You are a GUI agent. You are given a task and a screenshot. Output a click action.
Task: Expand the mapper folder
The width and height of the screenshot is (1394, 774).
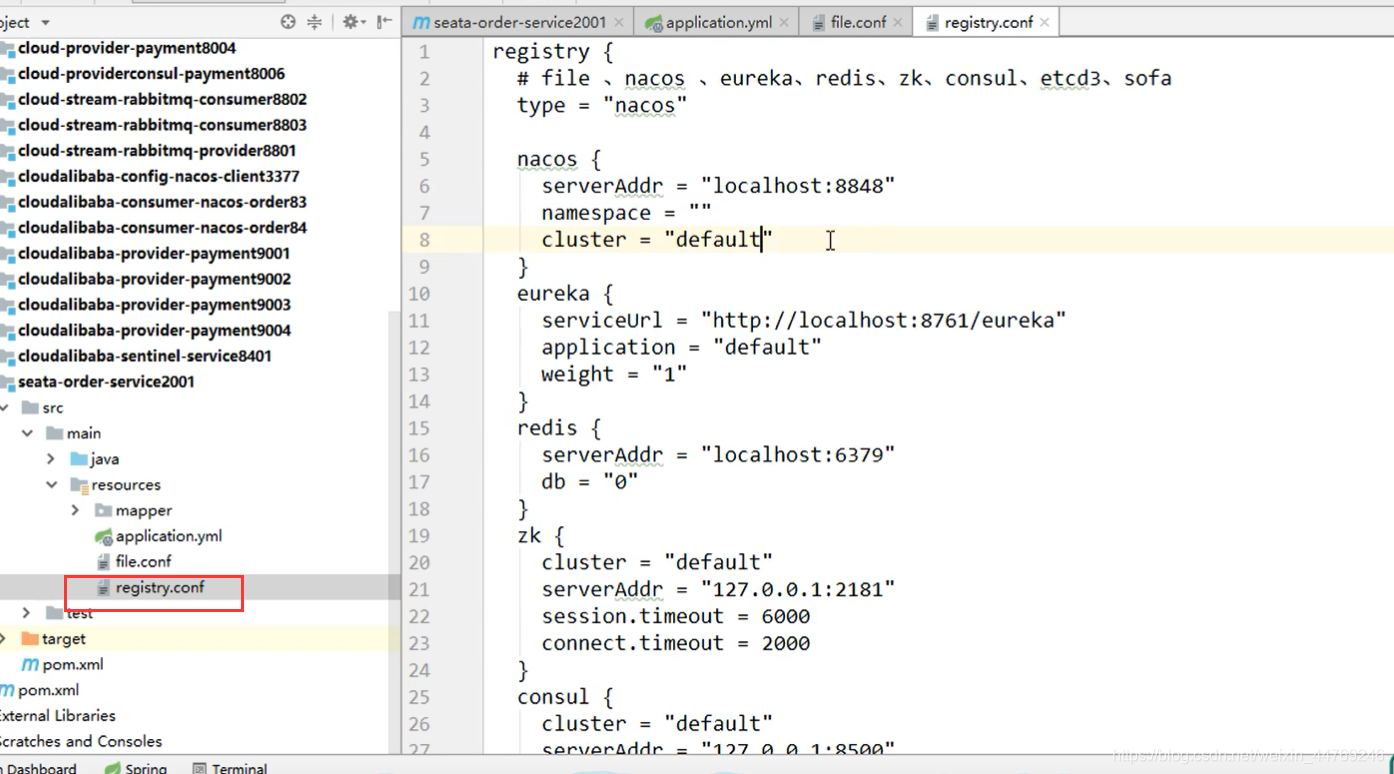(x=75, y=511)
